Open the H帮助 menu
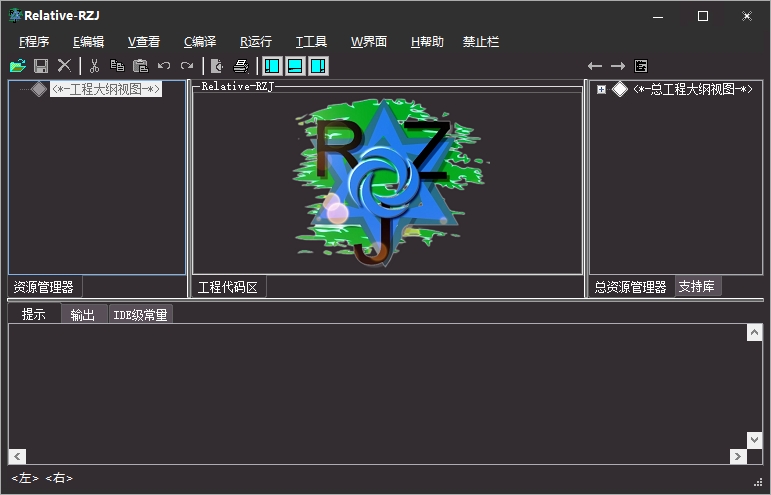Viewport: 771px width, 495px height. (427, 42)
